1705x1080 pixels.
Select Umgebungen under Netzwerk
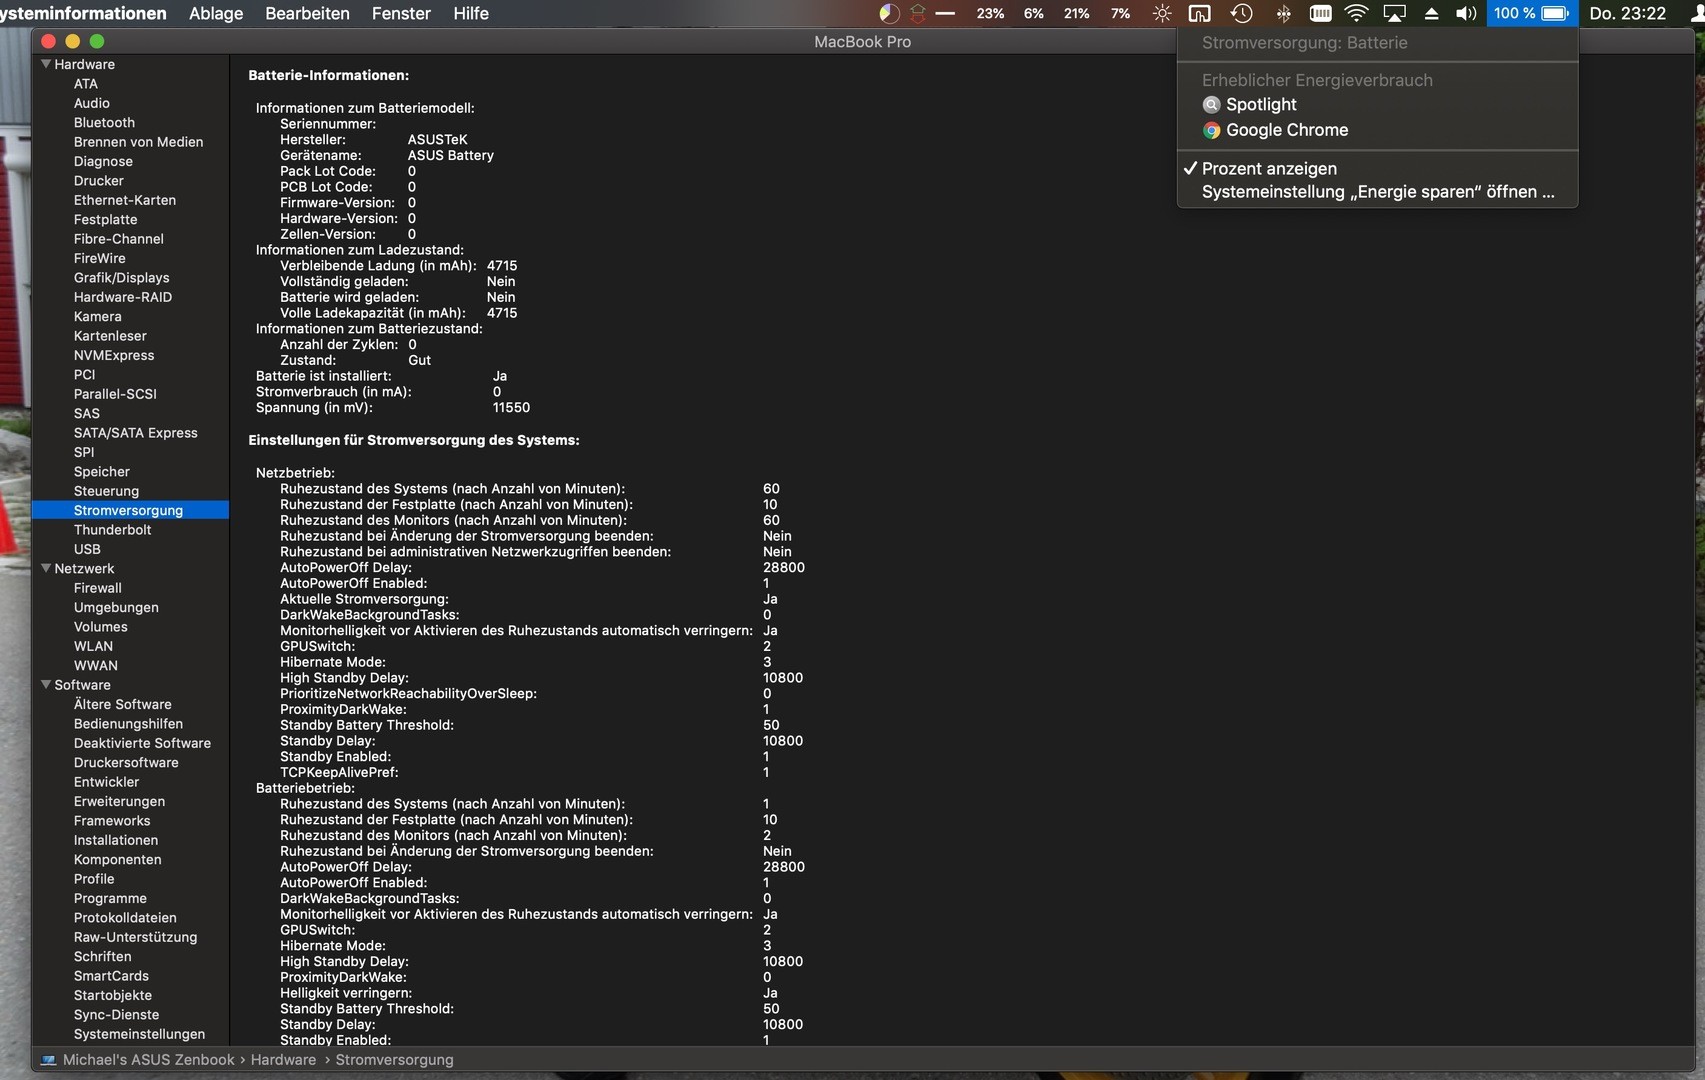tap(116, 608)
